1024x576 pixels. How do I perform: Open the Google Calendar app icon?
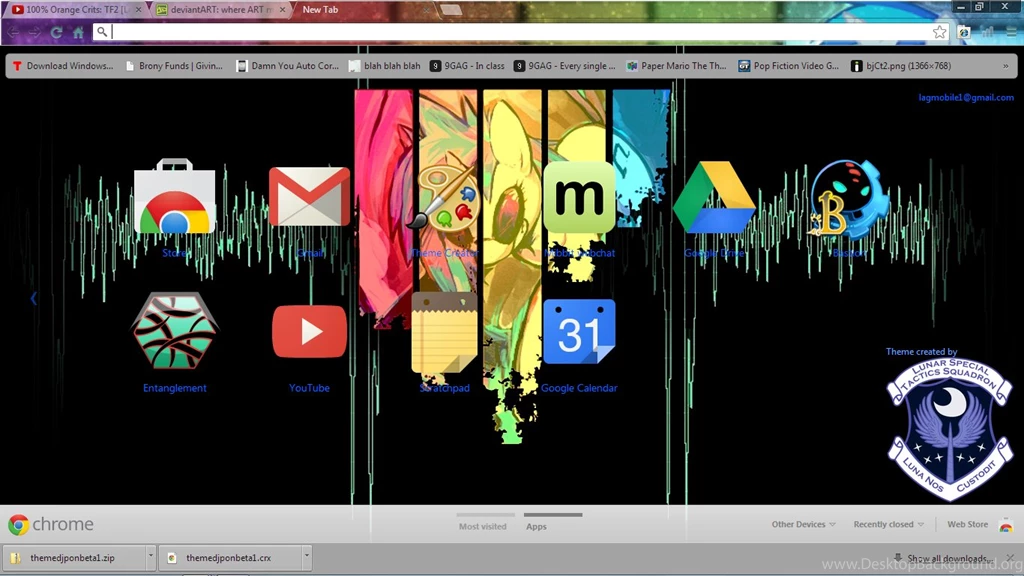579,332
